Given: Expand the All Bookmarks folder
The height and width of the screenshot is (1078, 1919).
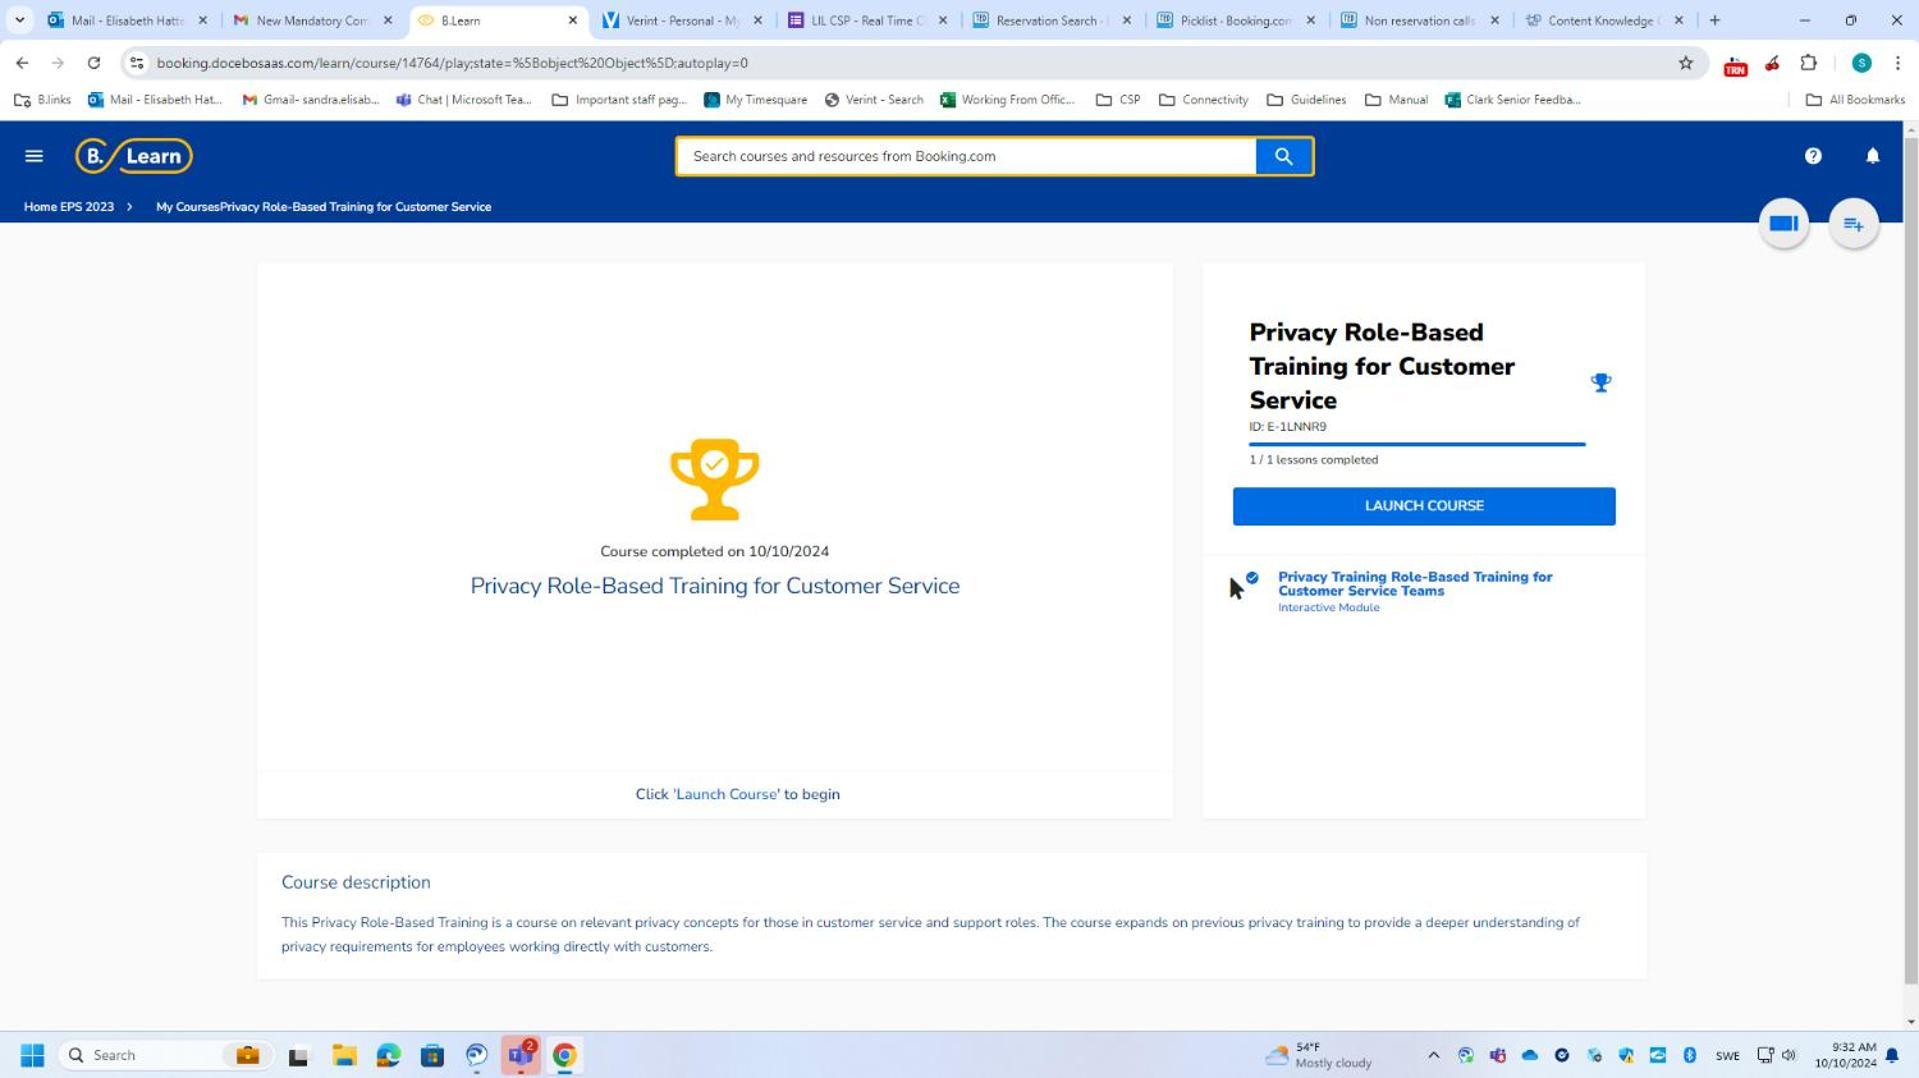Looking at the screenshot, I should click(1855, 100).
